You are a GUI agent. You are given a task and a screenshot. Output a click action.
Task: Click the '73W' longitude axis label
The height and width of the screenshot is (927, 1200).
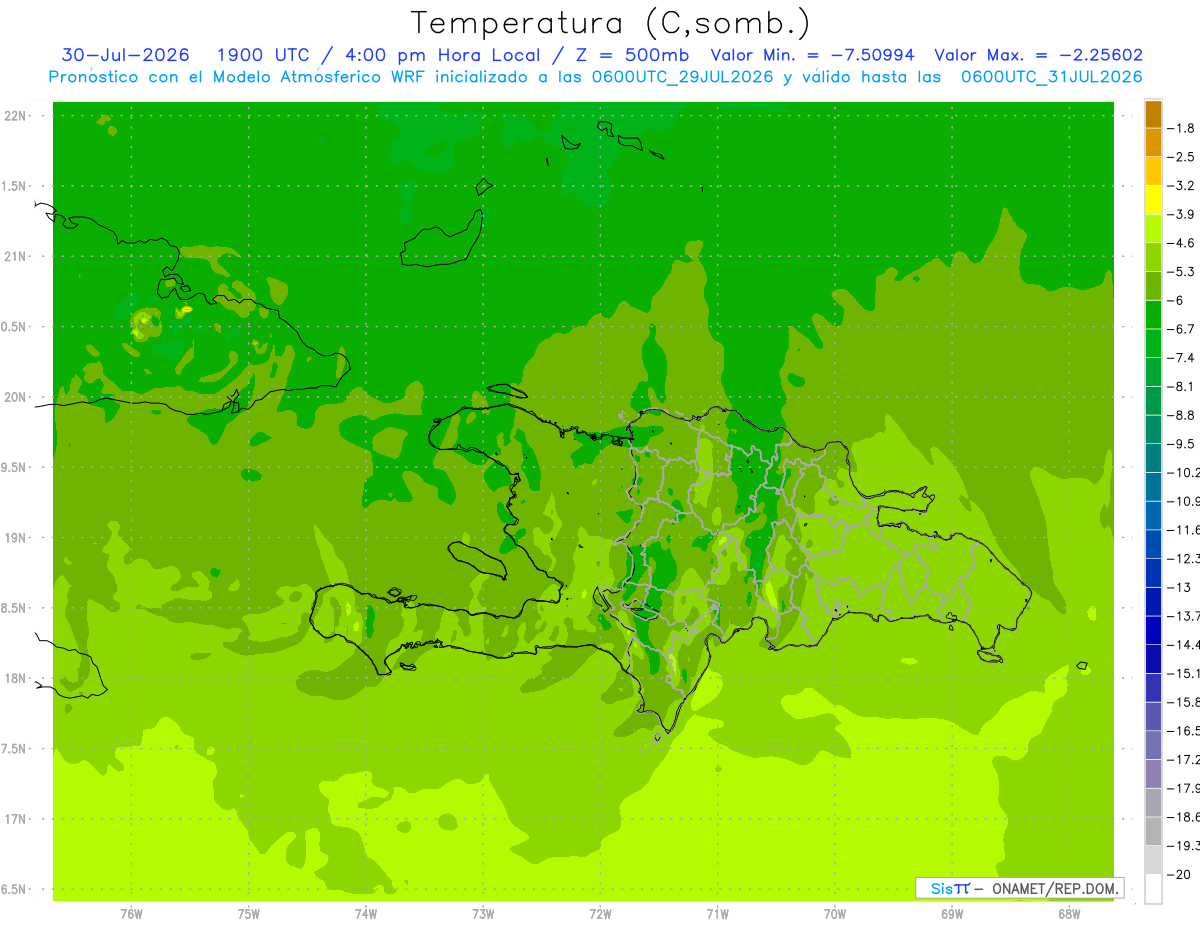(x=483, y=914)
